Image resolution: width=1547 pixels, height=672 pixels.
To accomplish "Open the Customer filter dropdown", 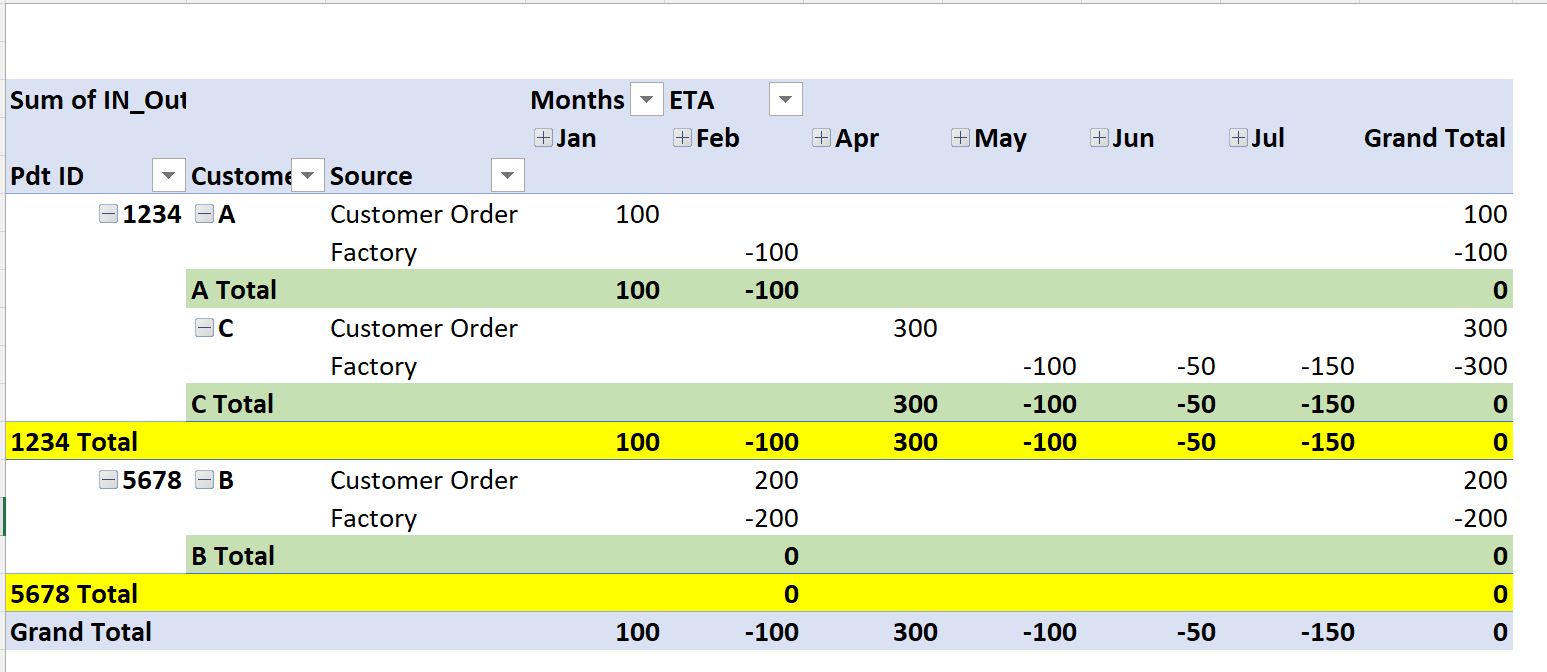I will pyautogui.click(x=307, y=175).
